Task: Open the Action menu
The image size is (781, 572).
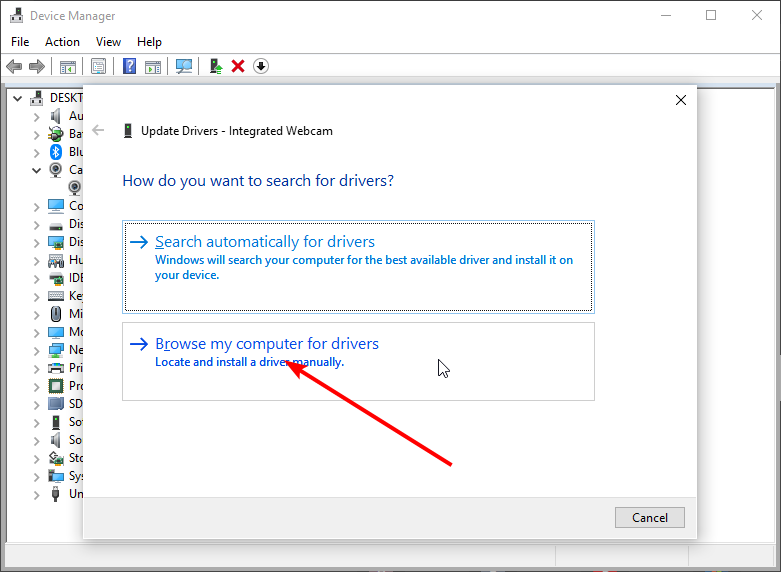Action: (x=62, y=42)
